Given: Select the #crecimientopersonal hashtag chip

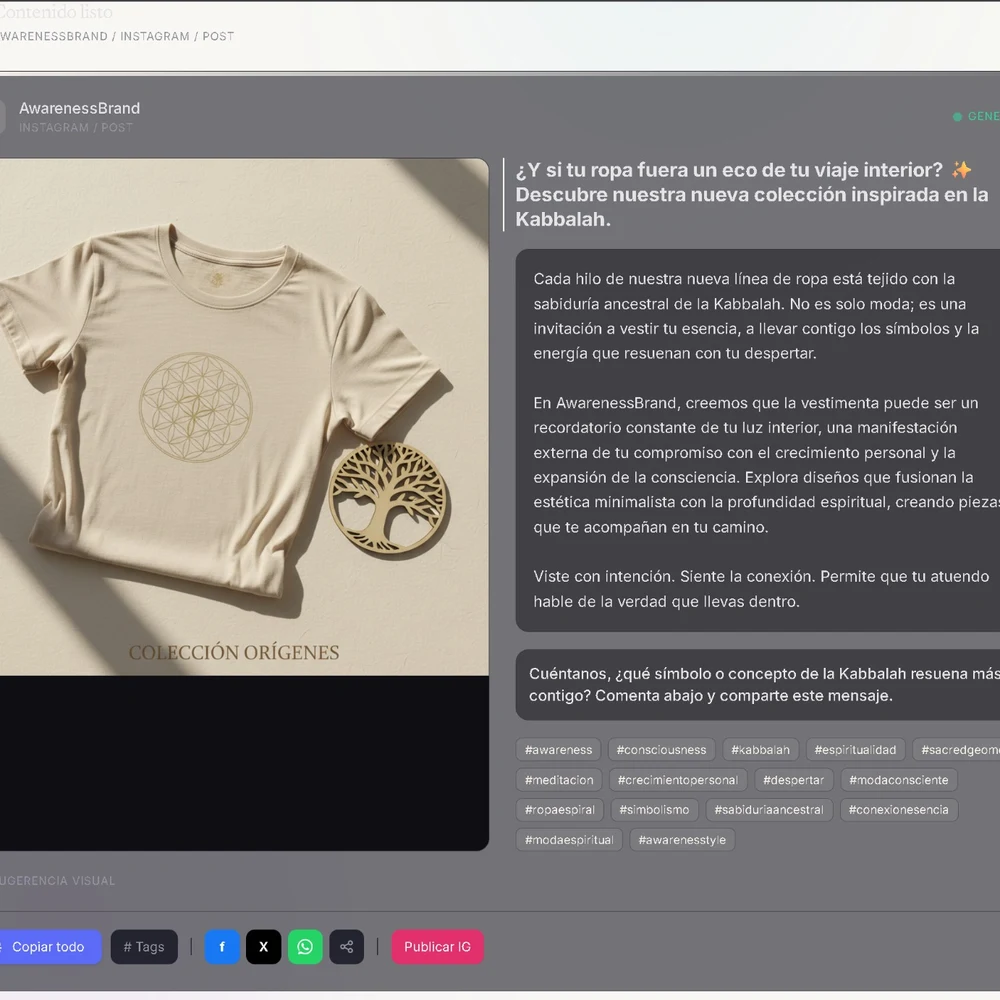Looking at the screenshot, I should click(x=678, y=780).
